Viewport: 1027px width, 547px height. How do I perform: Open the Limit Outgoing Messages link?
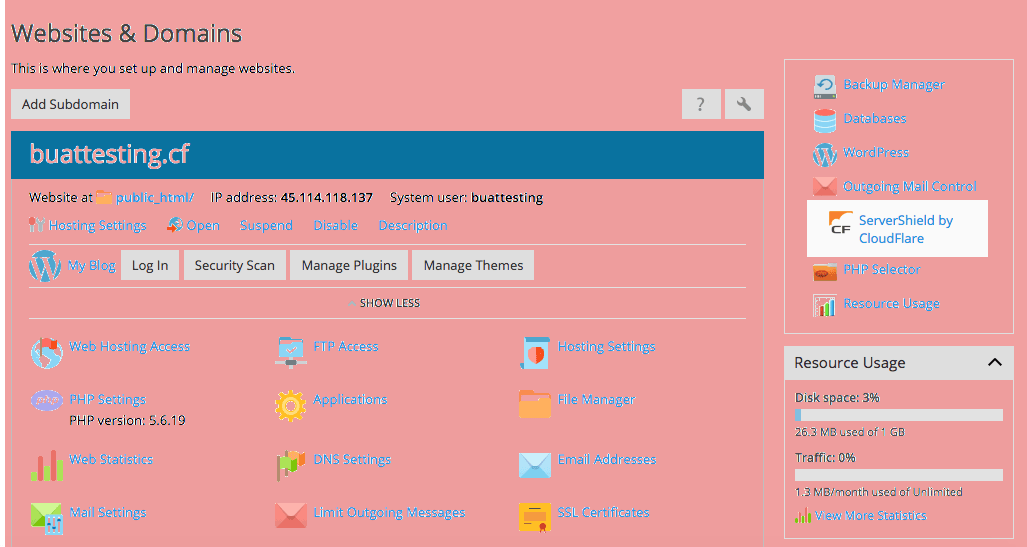click(x=389, y=512)
